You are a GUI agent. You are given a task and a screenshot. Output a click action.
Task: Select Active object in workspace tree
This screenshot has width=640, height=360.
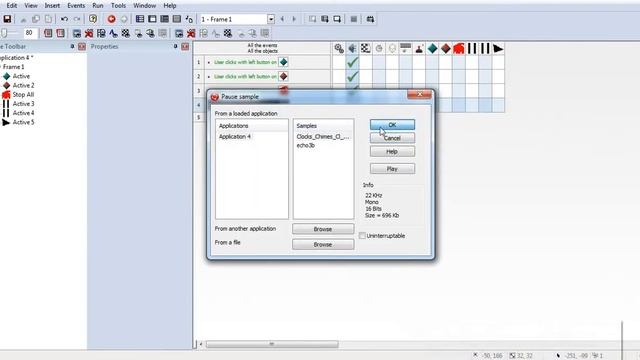(x=21, y=76)
